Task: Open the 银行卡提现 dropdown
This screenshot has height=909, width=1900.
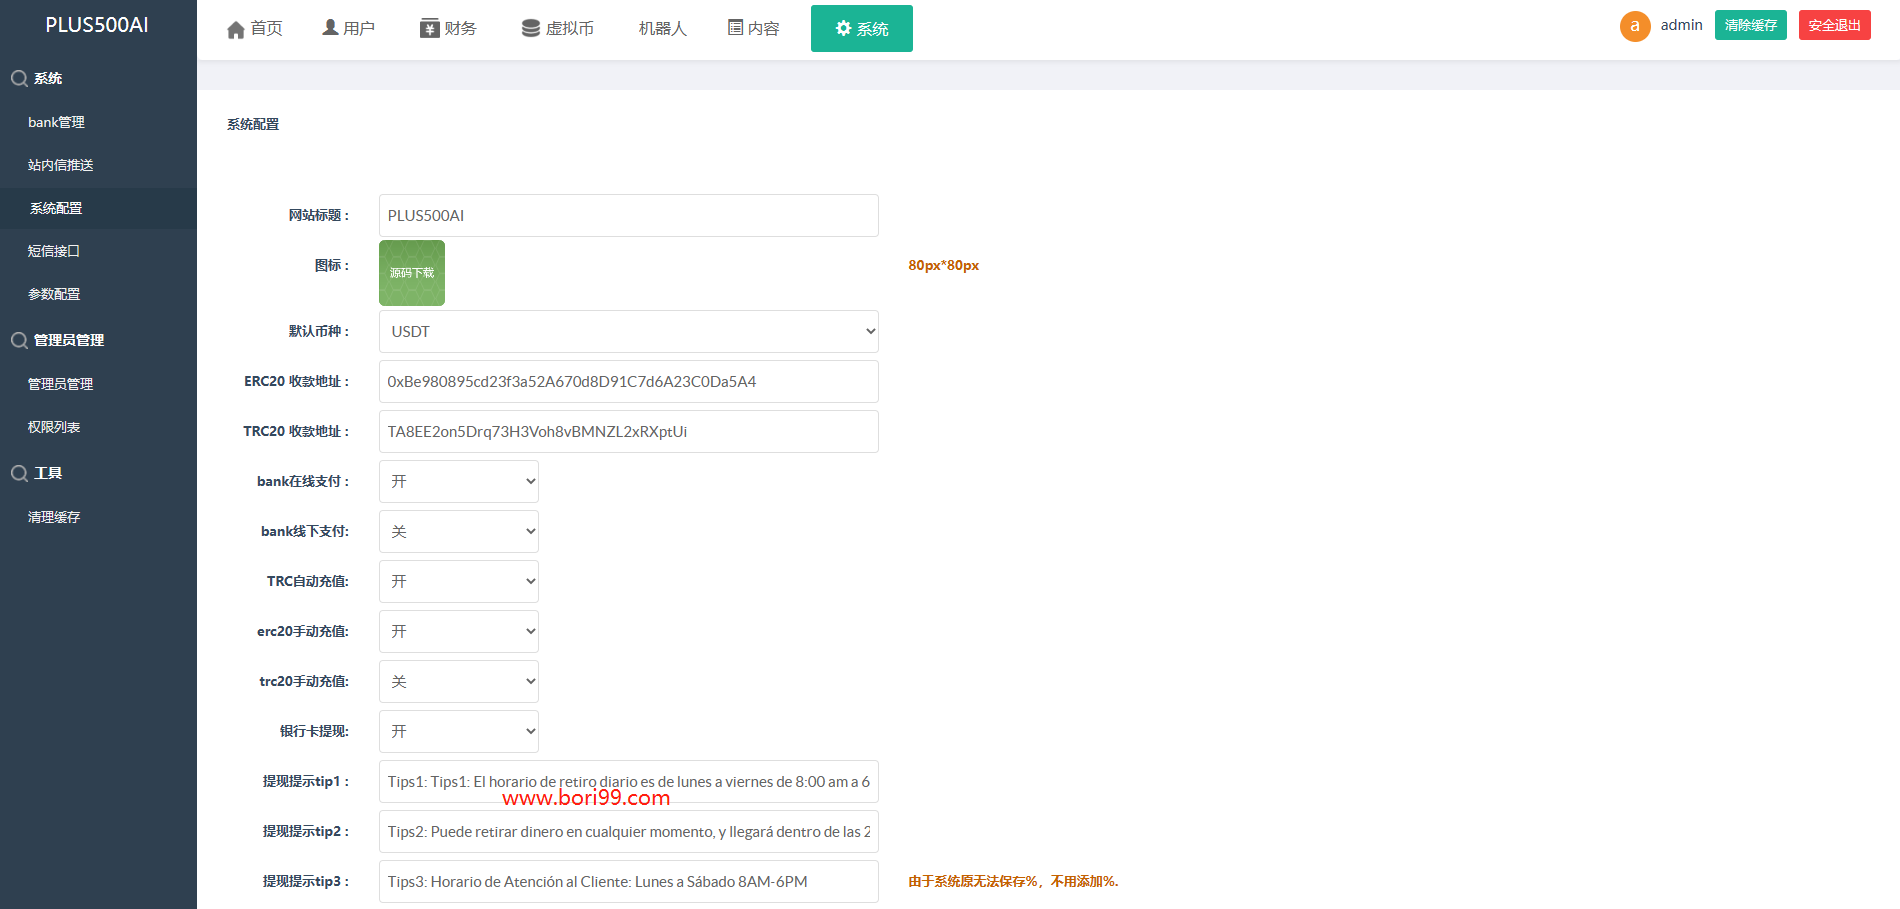Action: click(459, 731)
